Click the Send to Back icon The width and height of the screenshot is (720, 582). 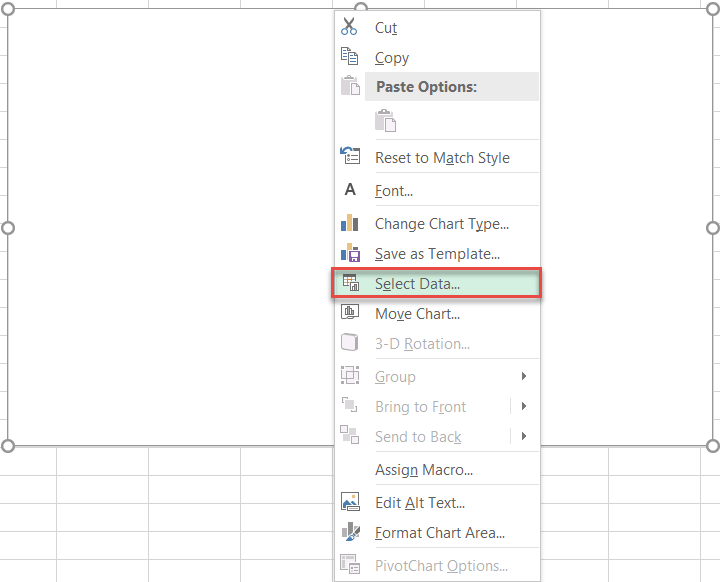click(x=349, y=435)
